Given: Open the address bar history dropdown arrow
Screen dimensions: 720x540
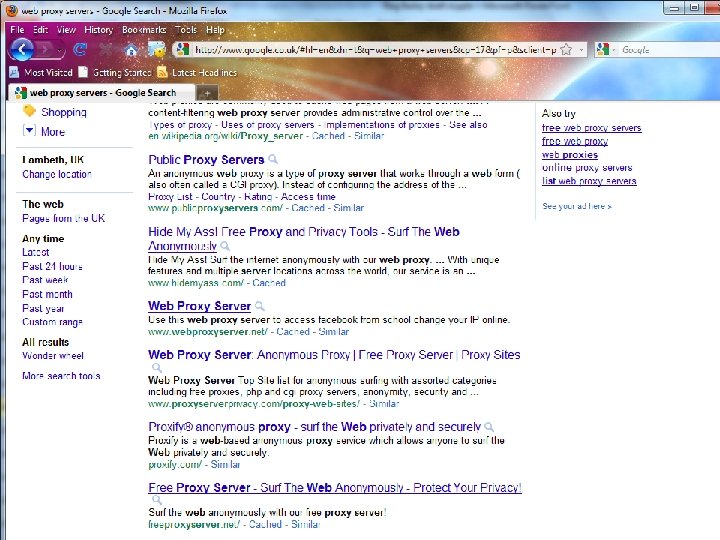Looking at the screenshot, I should click(x=581, y=49).
